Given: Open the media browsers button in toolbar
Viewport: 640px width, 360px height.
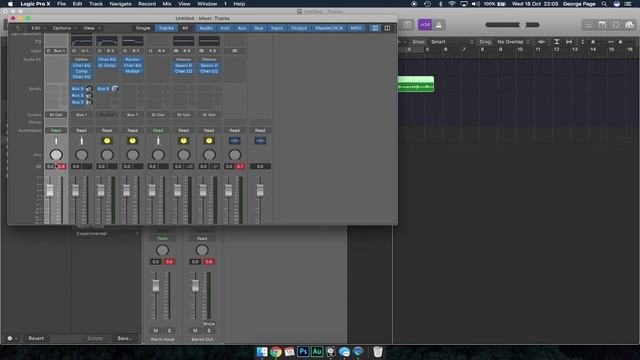Looking at the screenshot, I should [629, 25].
